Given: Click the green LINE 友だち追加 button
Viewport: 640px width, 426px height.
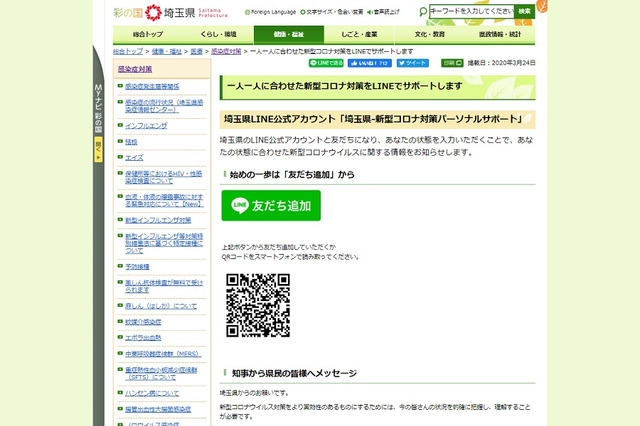Looking at the screenshot, I should click(x=271, y=206).
